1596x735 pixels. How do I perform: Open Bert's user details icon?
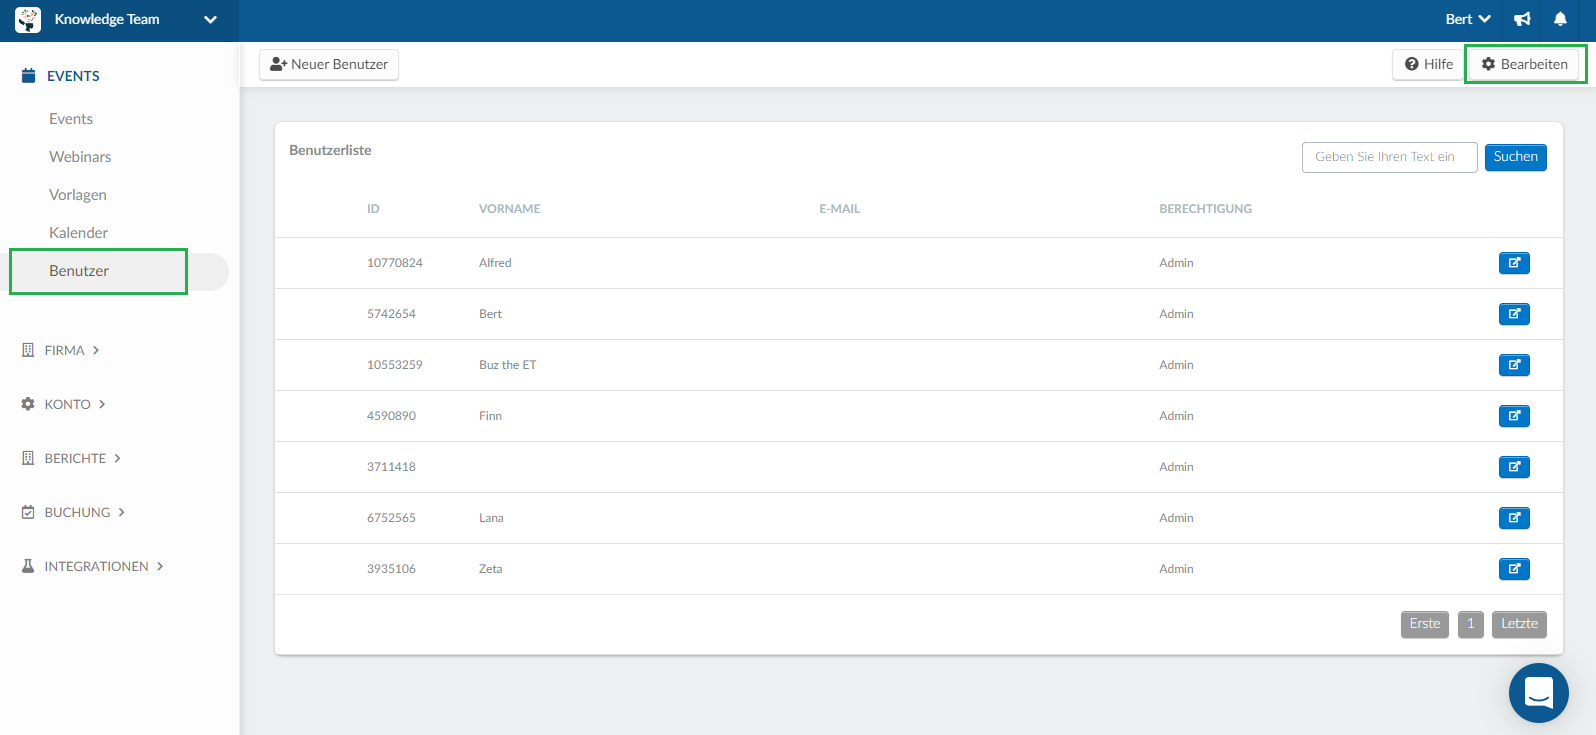1514,314
